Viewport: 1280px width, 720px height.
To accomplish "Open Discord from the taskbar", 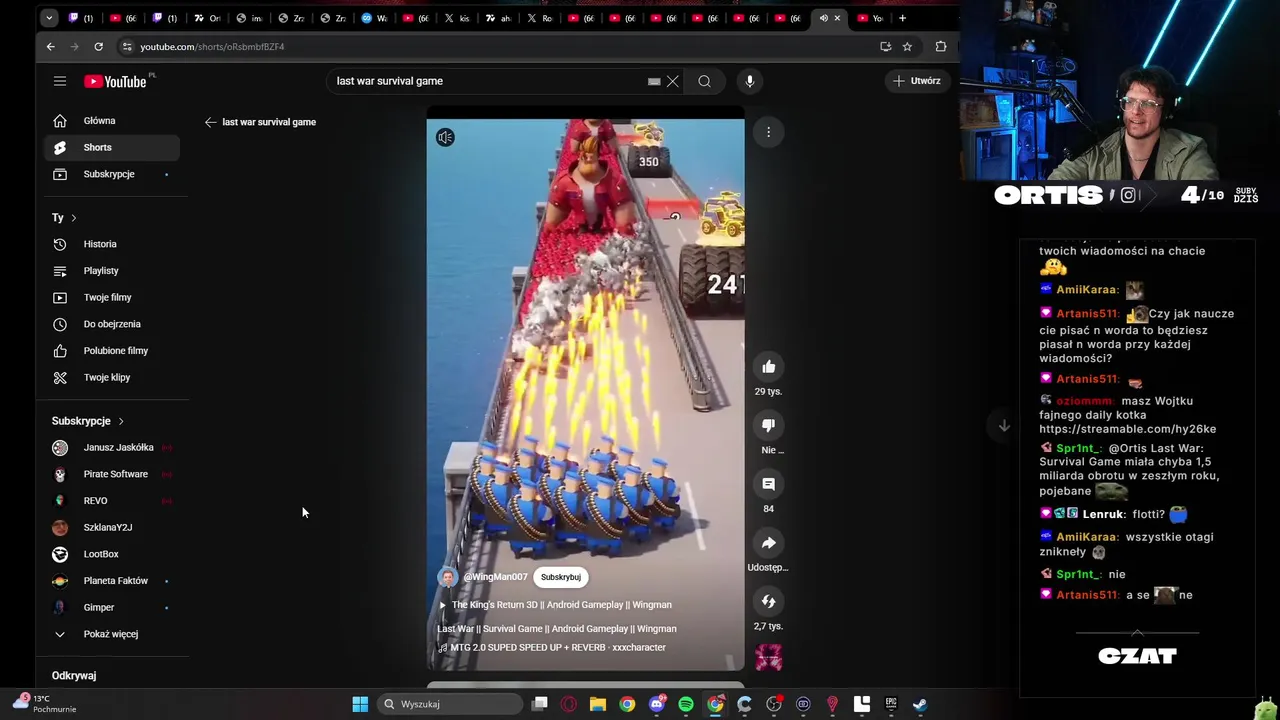I will pyautogui.click(x=657, y=704).
